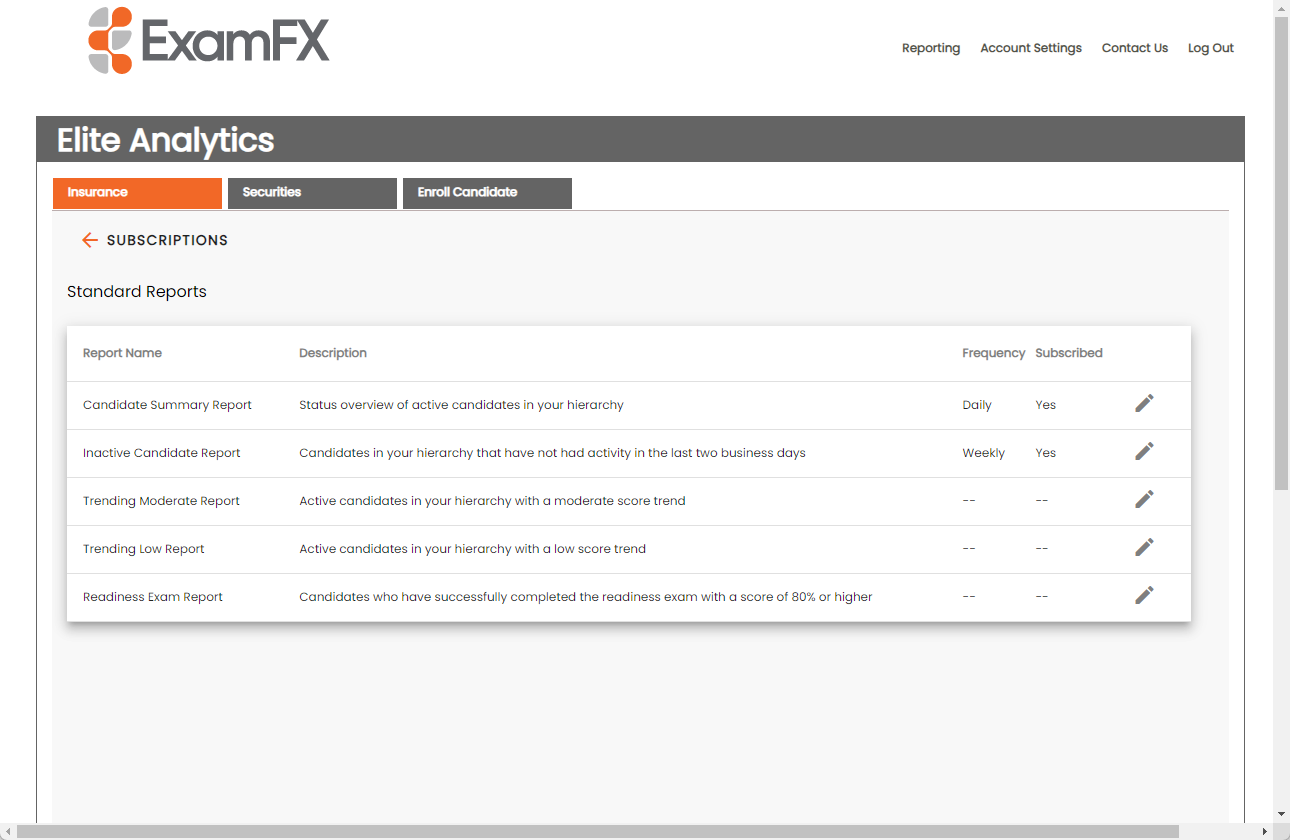Image resolution: width=1290 pixels, height=840 pixels.
Task: Open the Securities tab
Action: [x=312, y=193]
